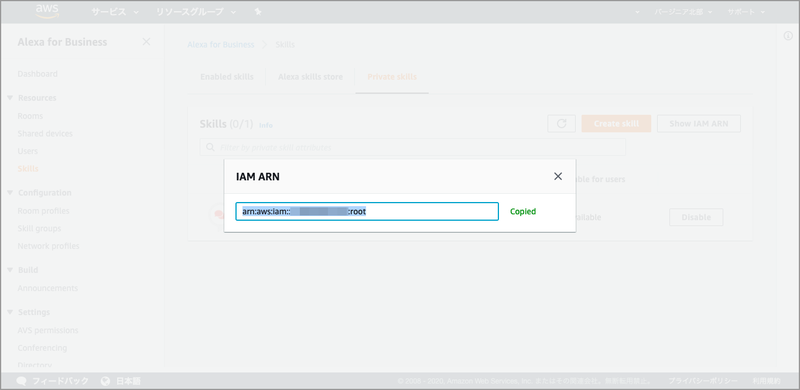Switch to the Alexa skills store tab
The image size is (800, 390).
pyautogui.click(x=310, y=77)
